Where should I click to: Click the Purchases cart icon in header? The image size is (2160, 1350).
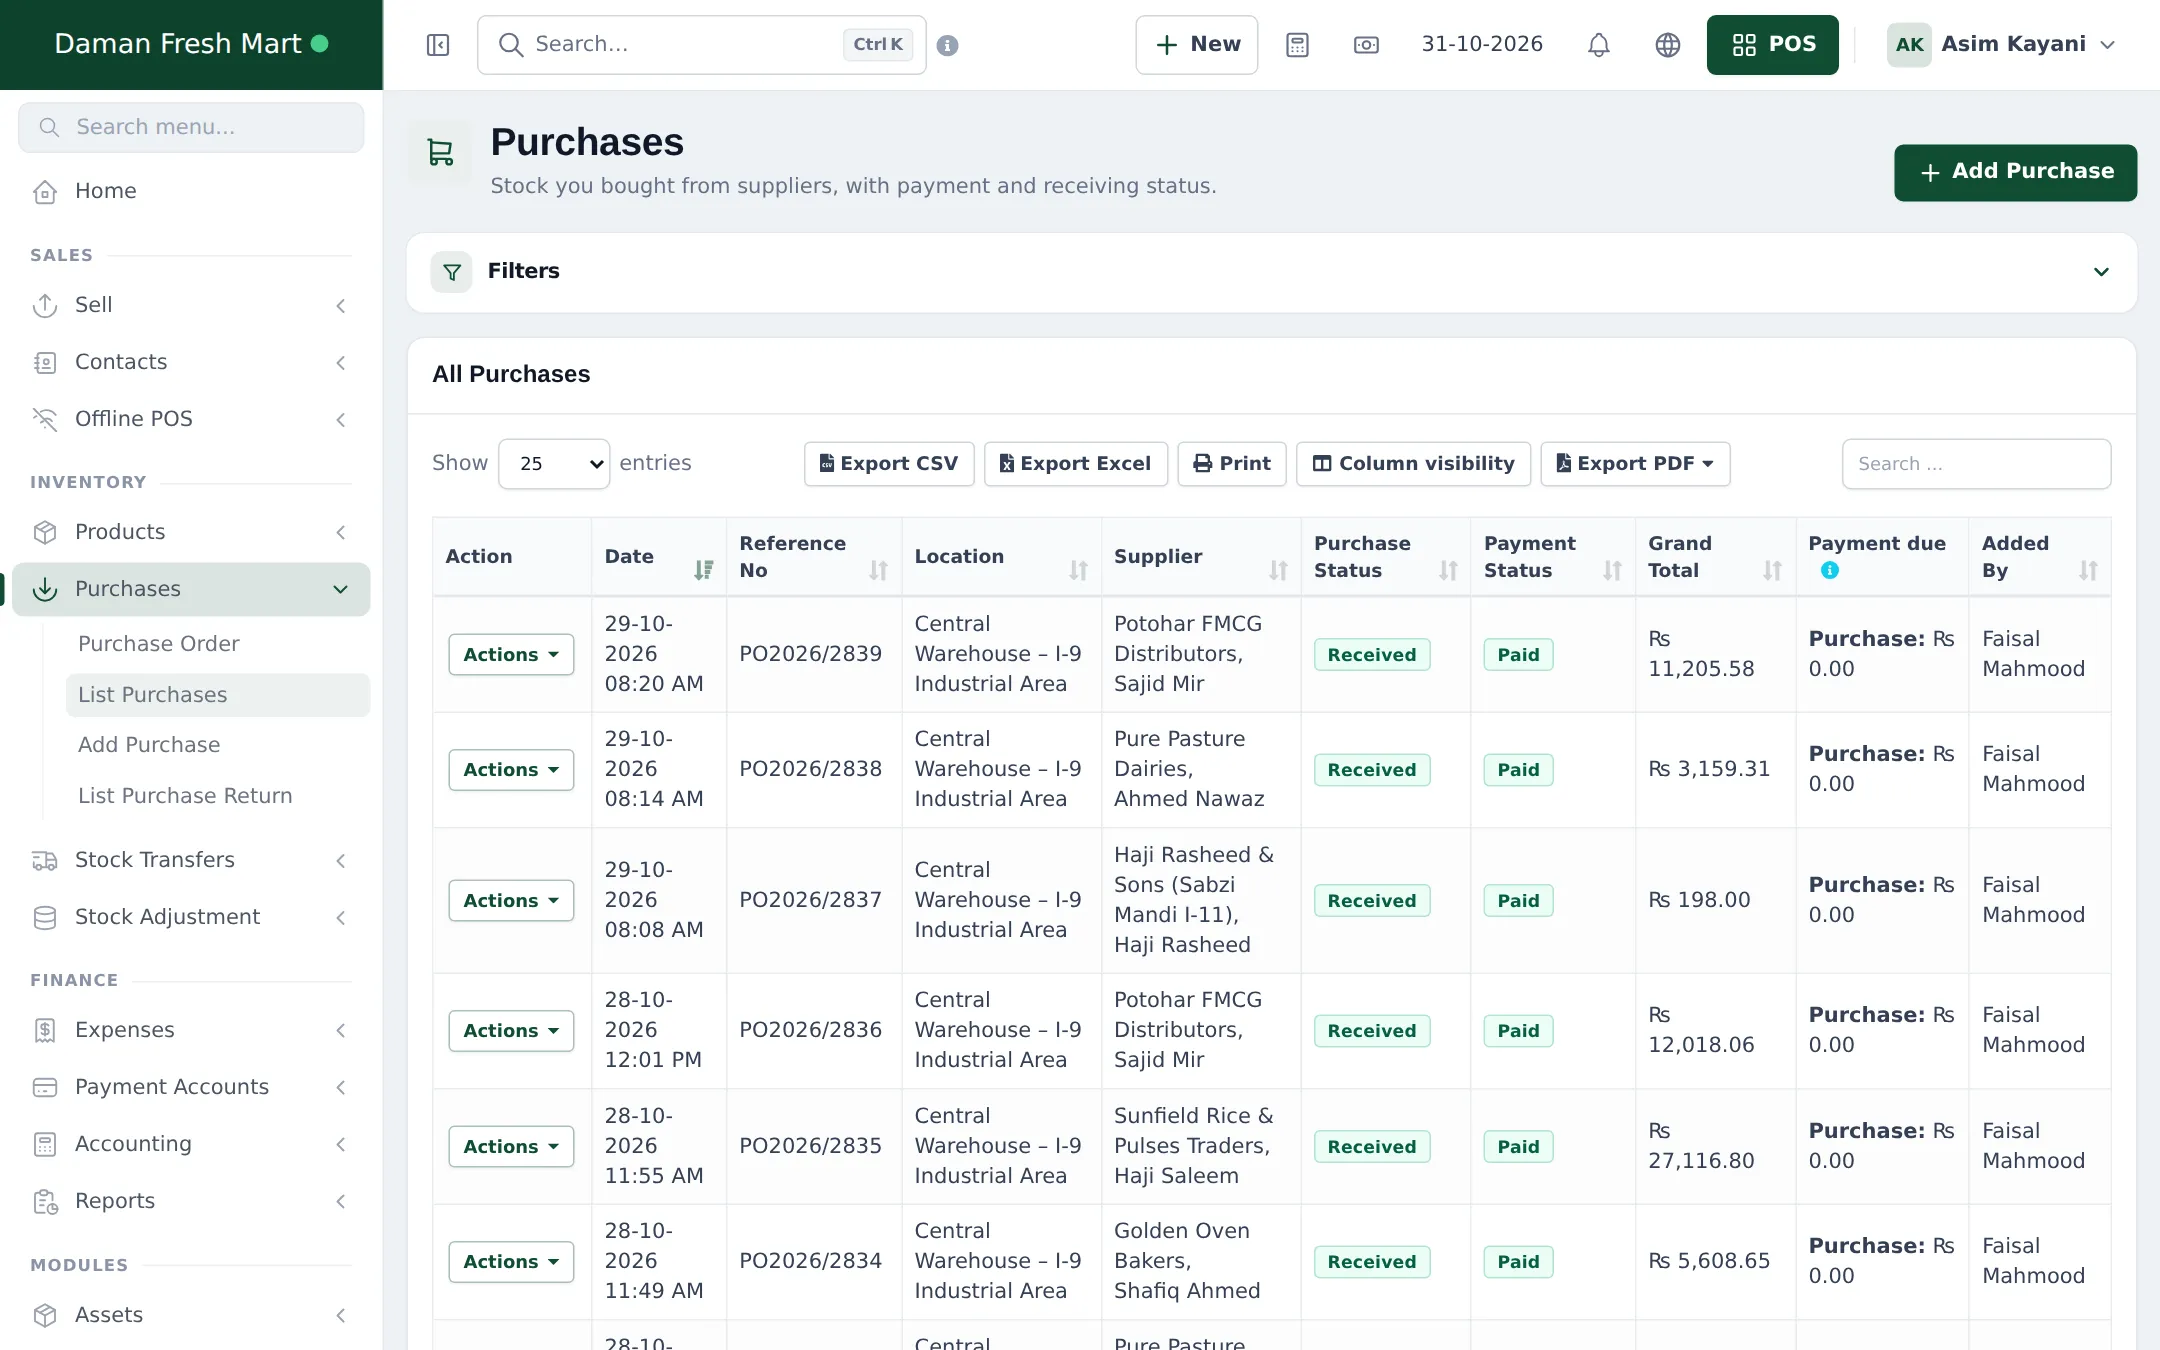click(440, 152)
